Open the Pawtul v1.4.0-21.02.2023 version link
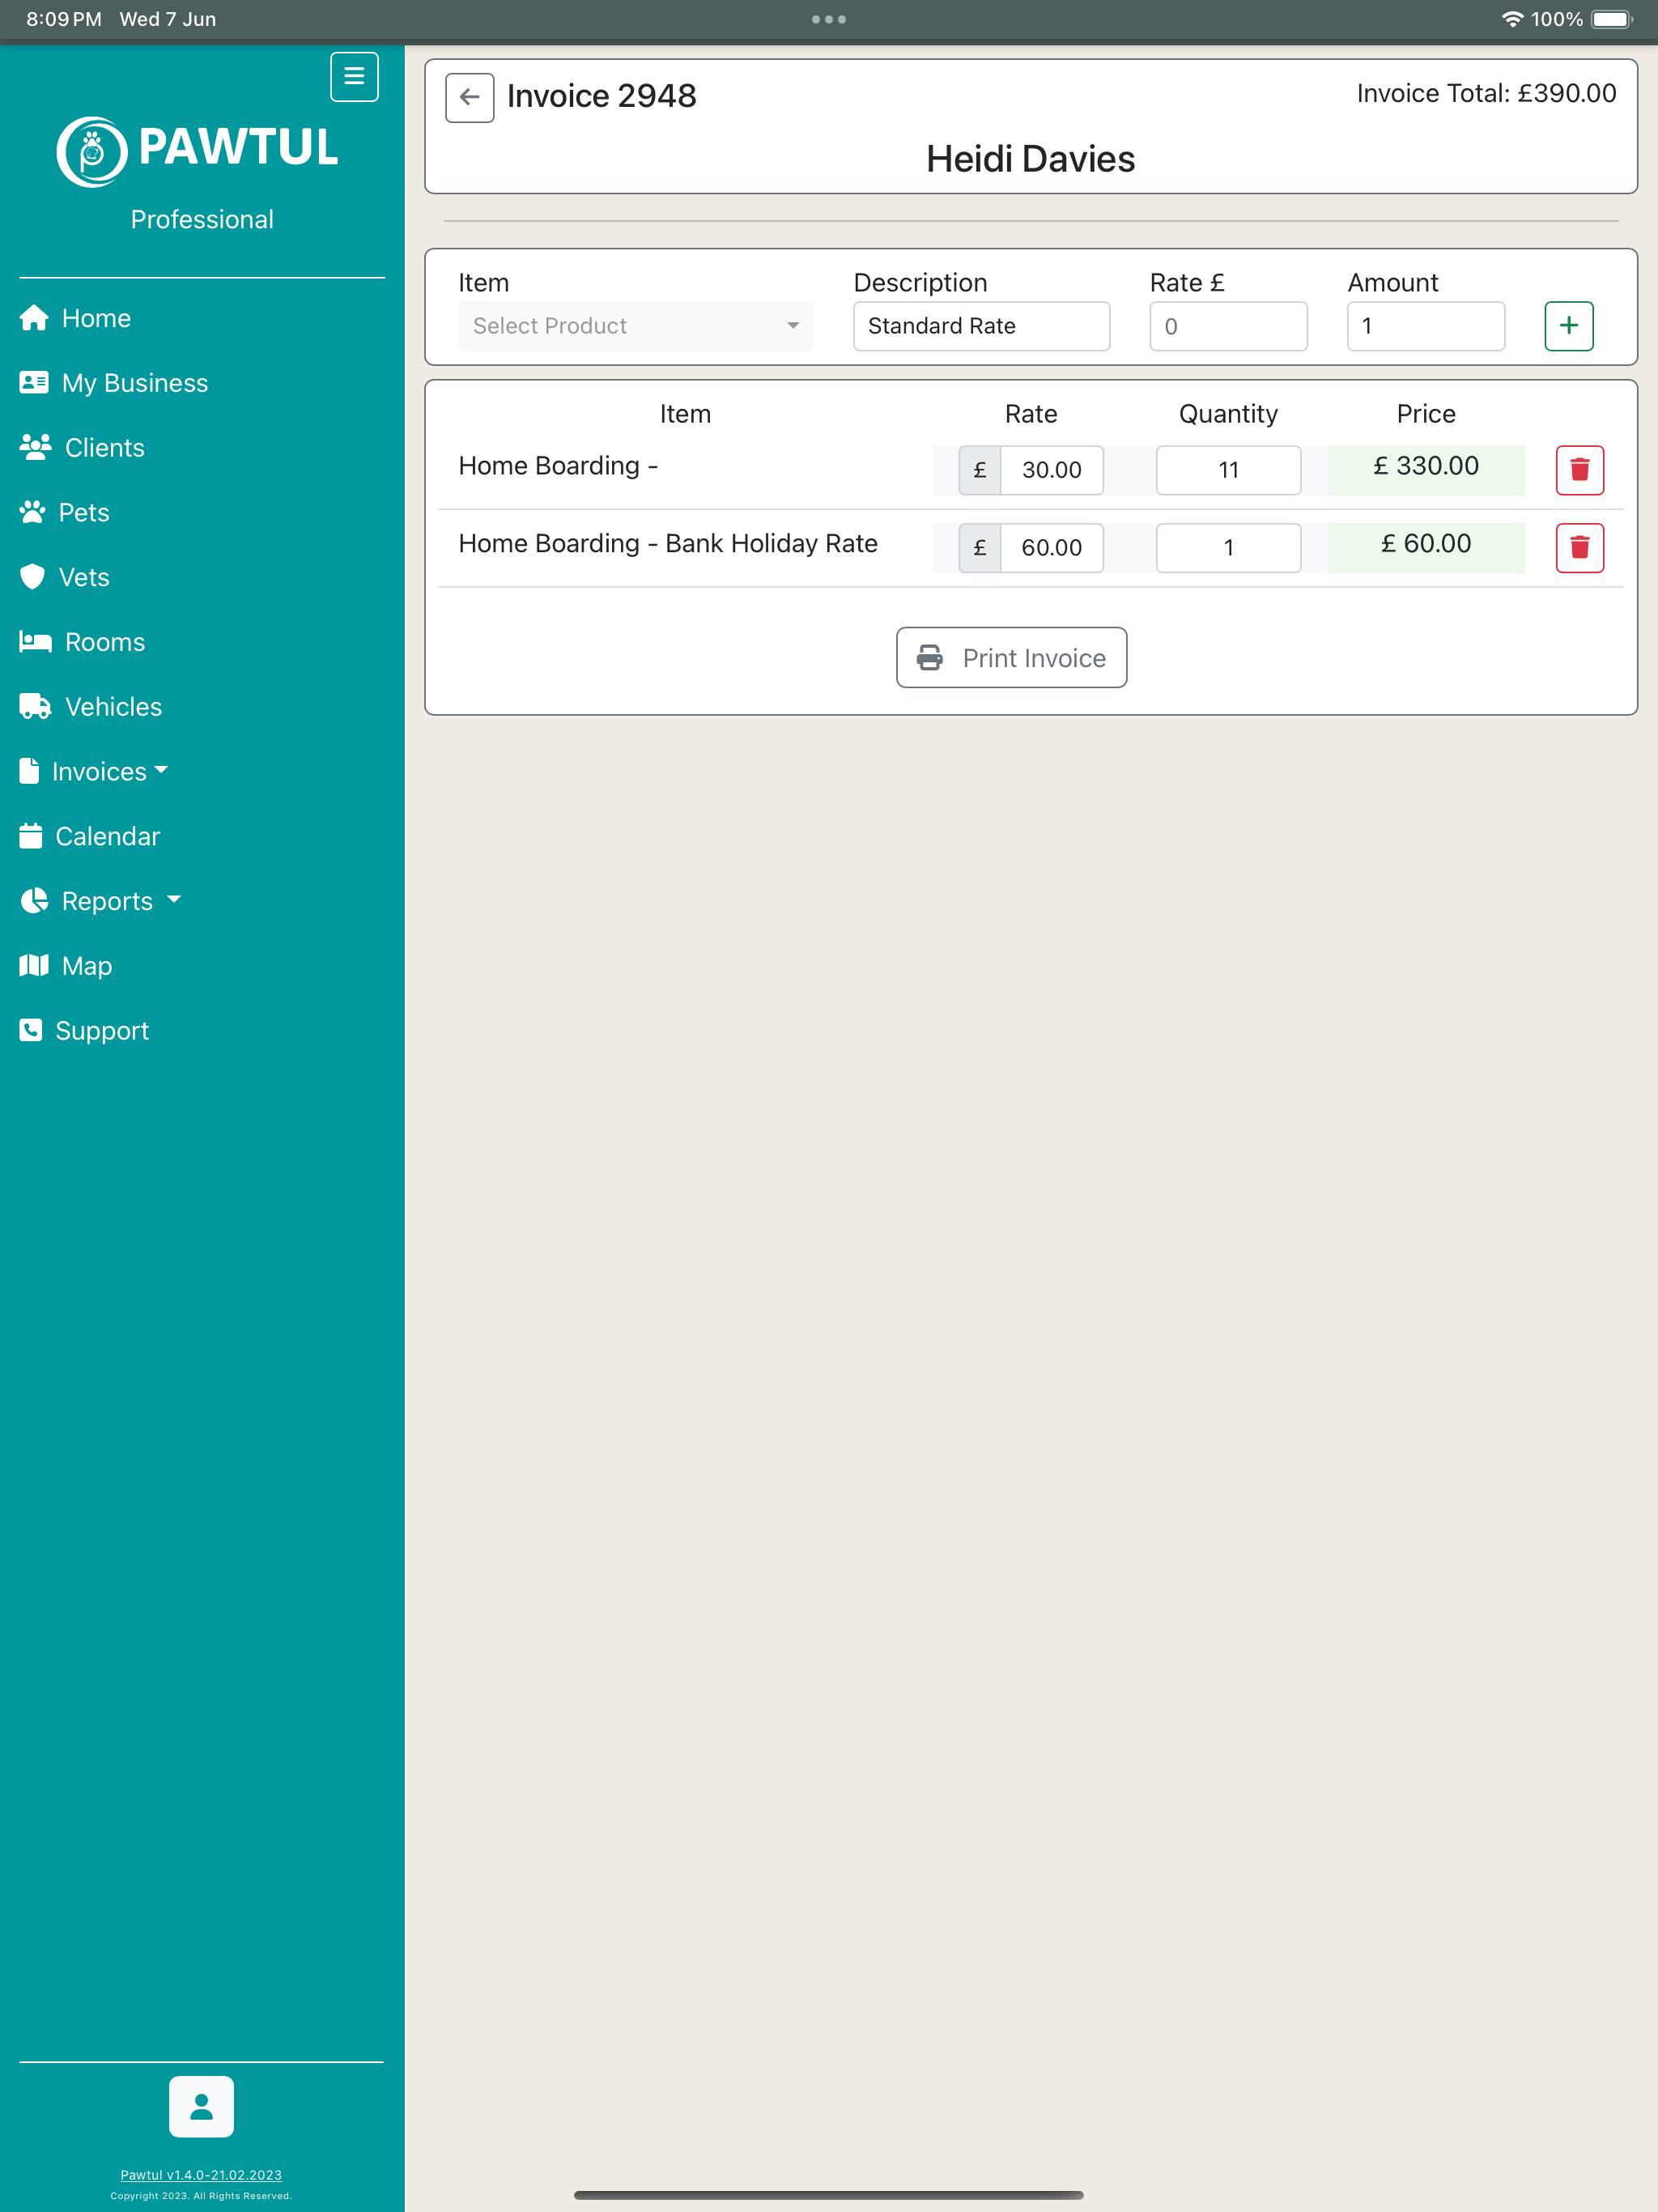1658x2212 pixels. (x=201, y=2175)
